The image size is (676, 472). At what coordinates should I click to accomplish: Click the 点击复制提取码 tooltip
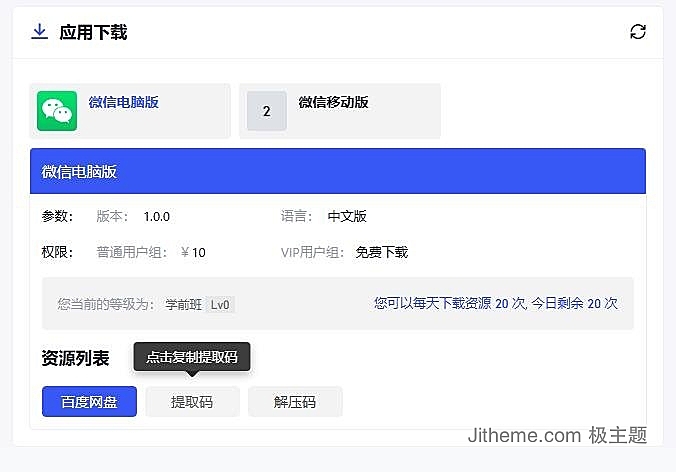192,357
